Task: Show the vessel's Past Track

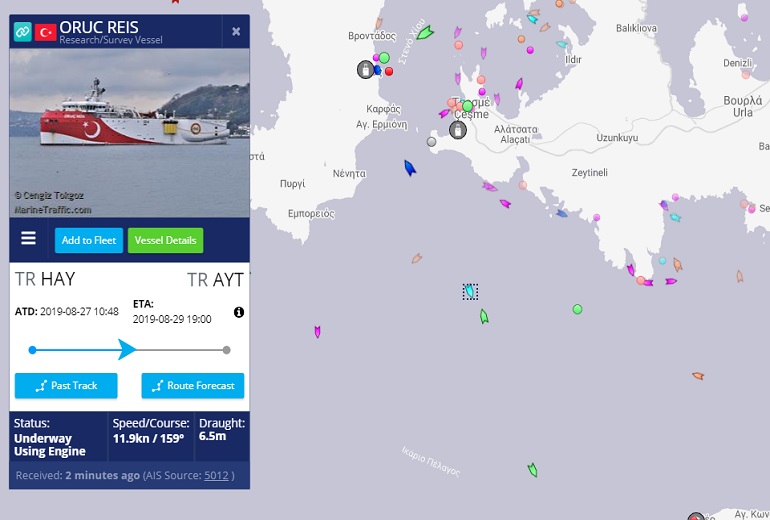Action: (x=66, y=385)
